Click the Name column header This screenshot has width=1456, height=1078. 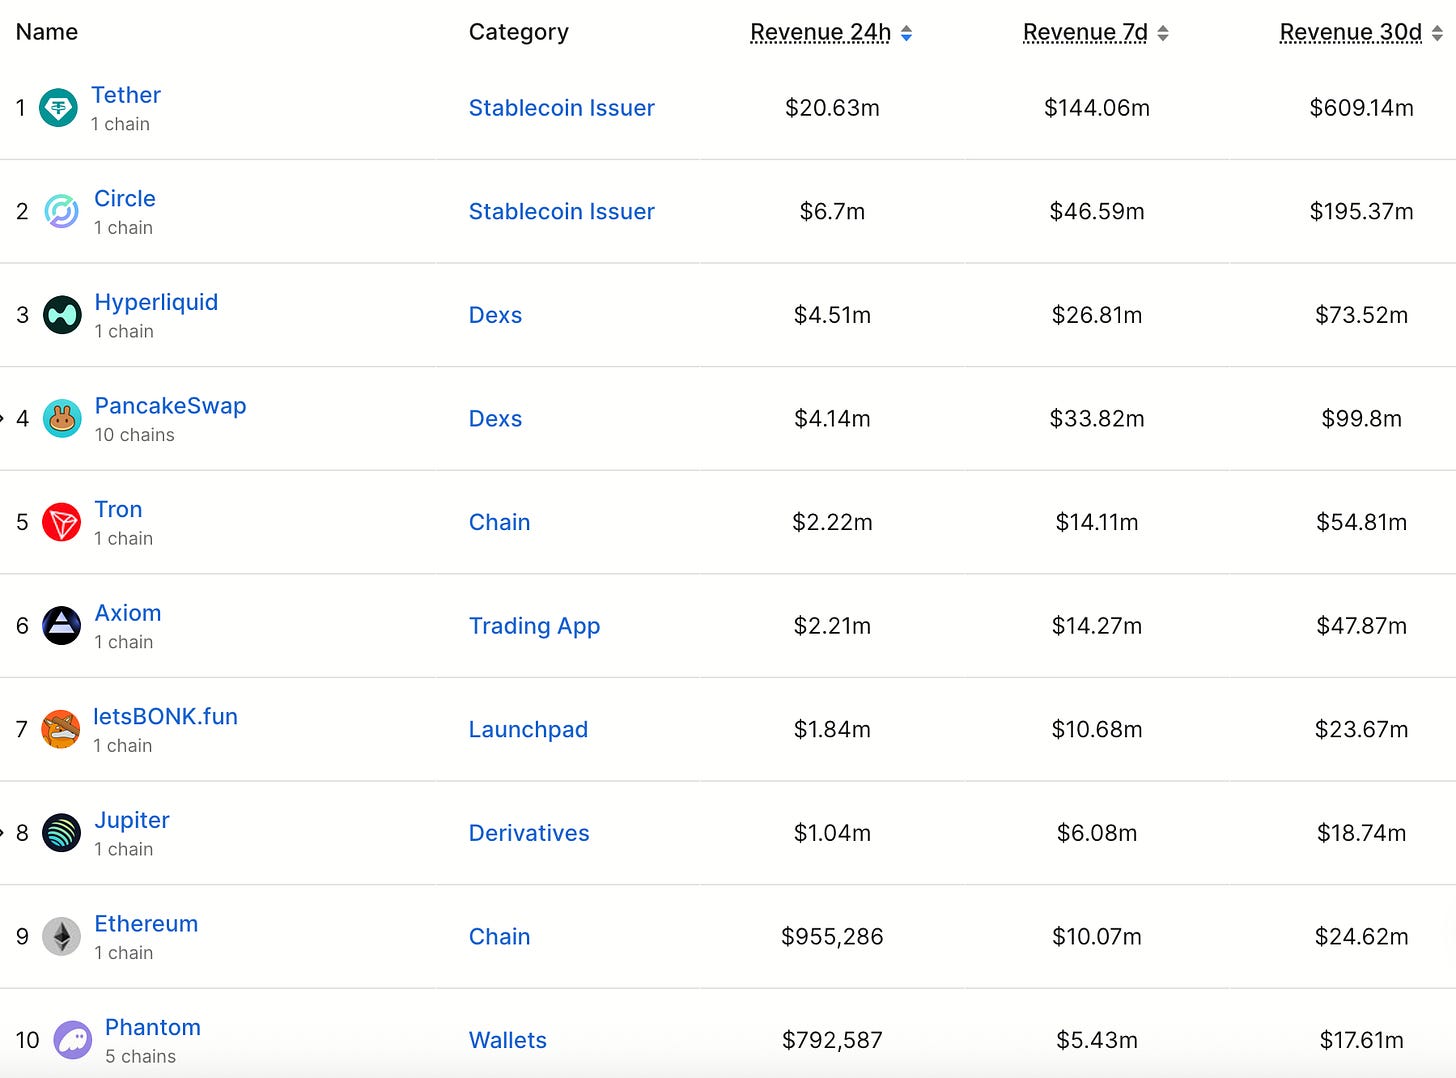point(47,32)
